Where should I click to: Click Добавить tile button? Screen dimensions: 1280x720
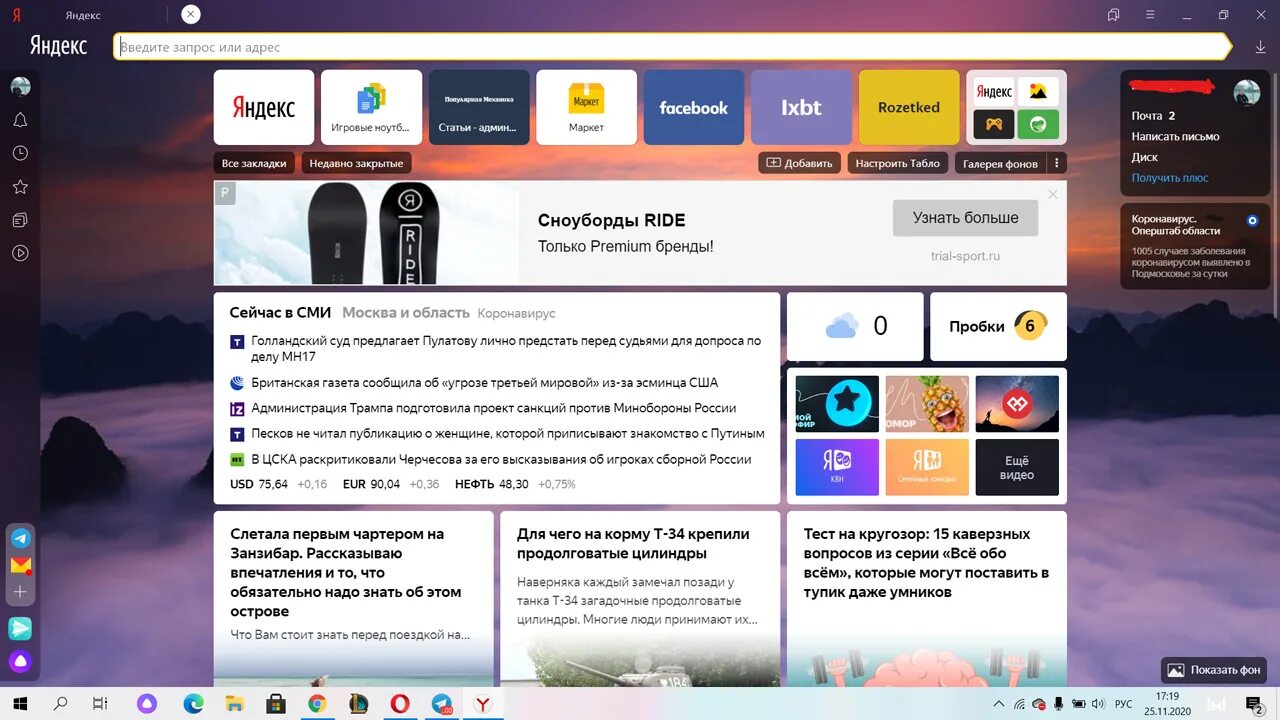[799, 163]
